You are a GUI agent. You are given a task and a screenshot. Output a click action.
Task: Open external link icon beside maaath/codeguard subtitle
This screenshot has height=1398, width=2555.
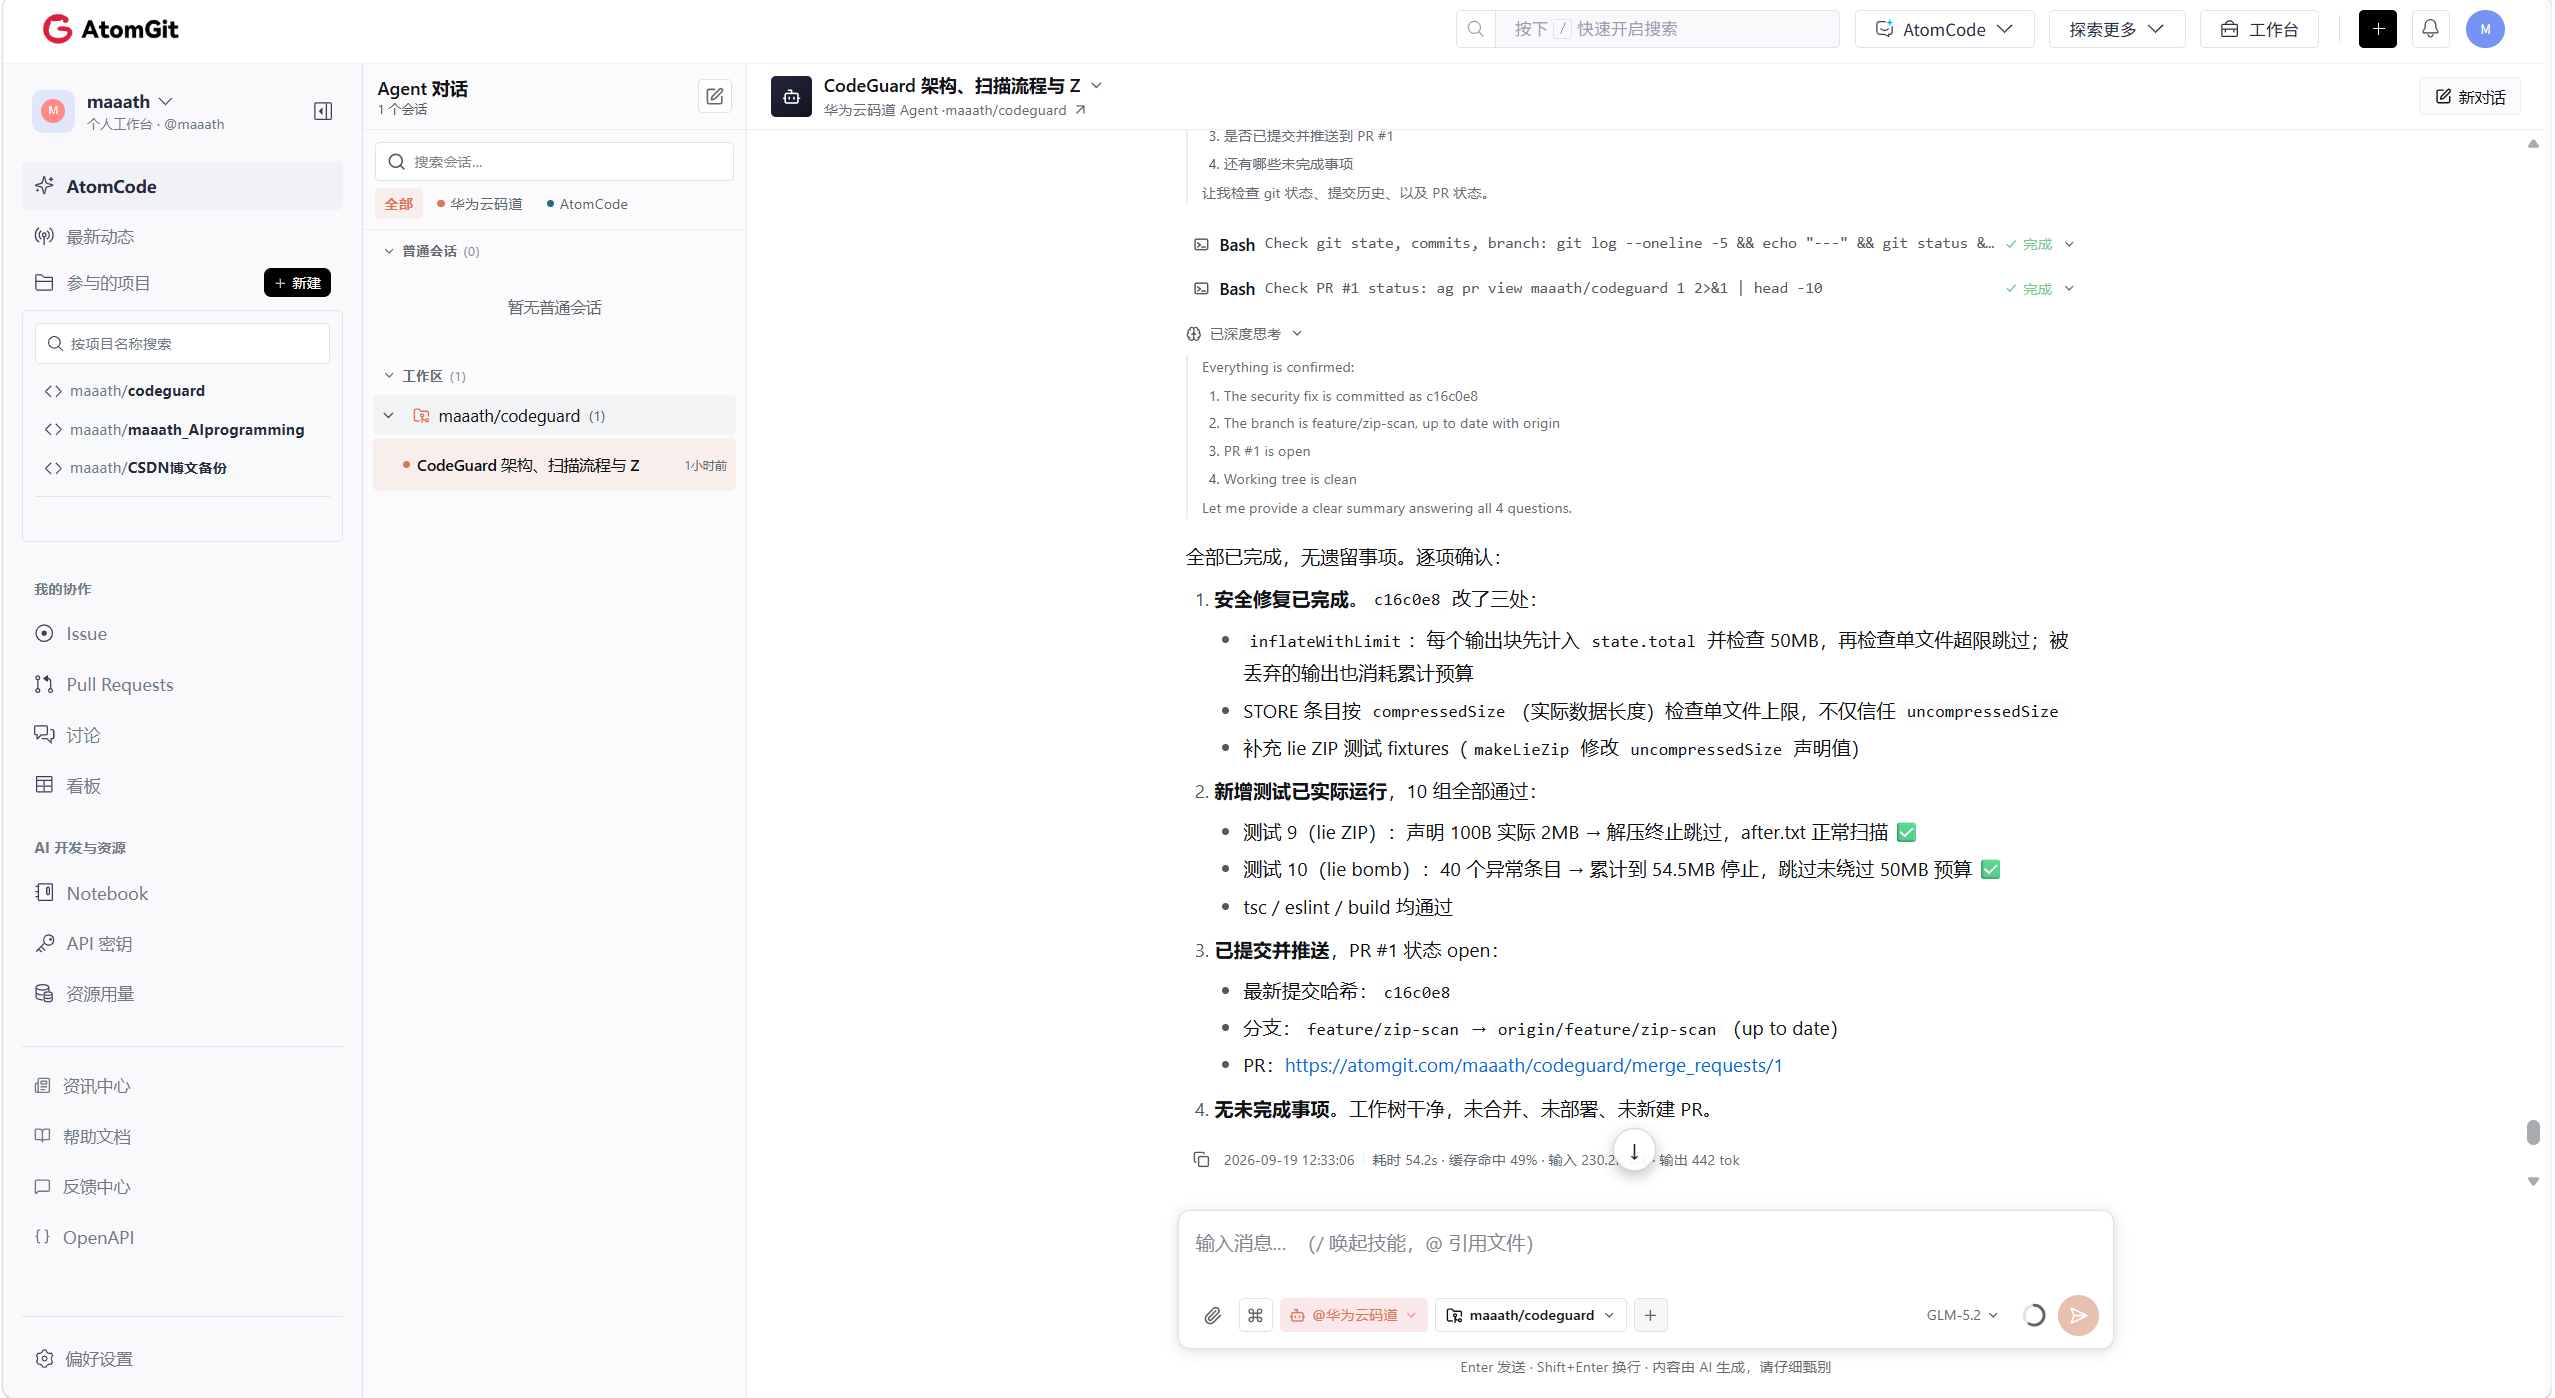tap(1080, 110)
